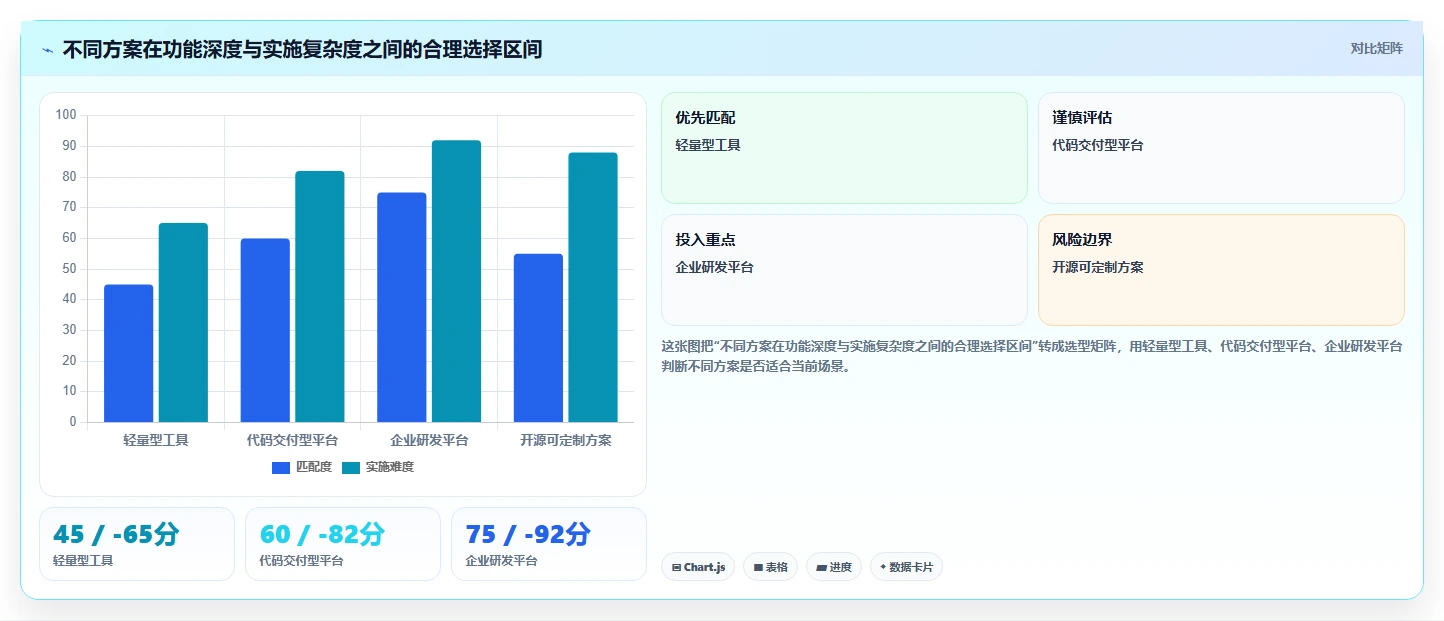Select the 实施难度 bar for 开源可定制方案

coord(593,287)
